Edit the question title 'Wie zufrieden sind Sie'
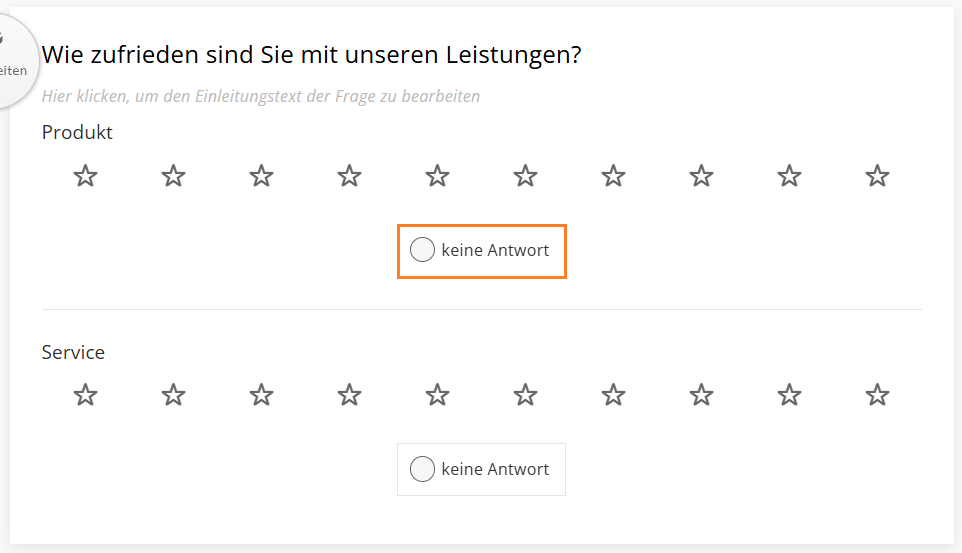This screenshot has width=962, height=553. [x=311, y=55]
